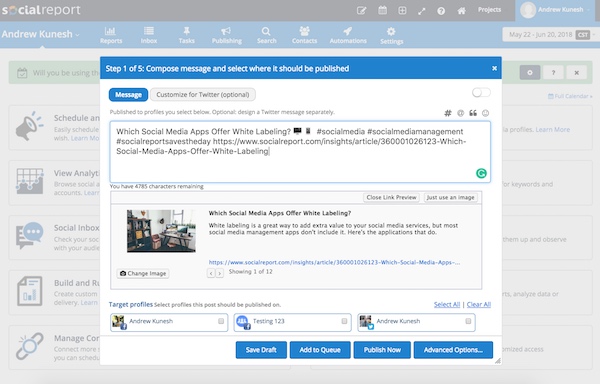Click the Manage Connections chain link icon
The width and height of the screenshot is (600, 384).
29,346
